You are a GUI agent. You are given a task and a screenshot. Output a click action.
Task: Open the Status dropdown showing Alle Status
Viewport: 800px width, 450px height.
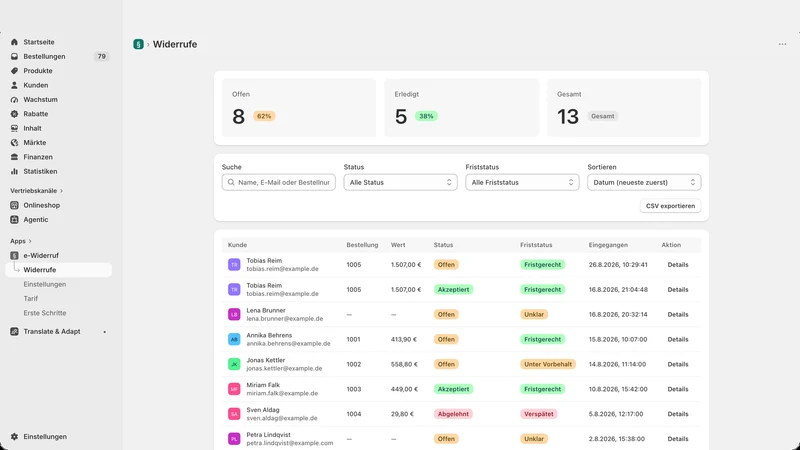click(x=401, y=182)
